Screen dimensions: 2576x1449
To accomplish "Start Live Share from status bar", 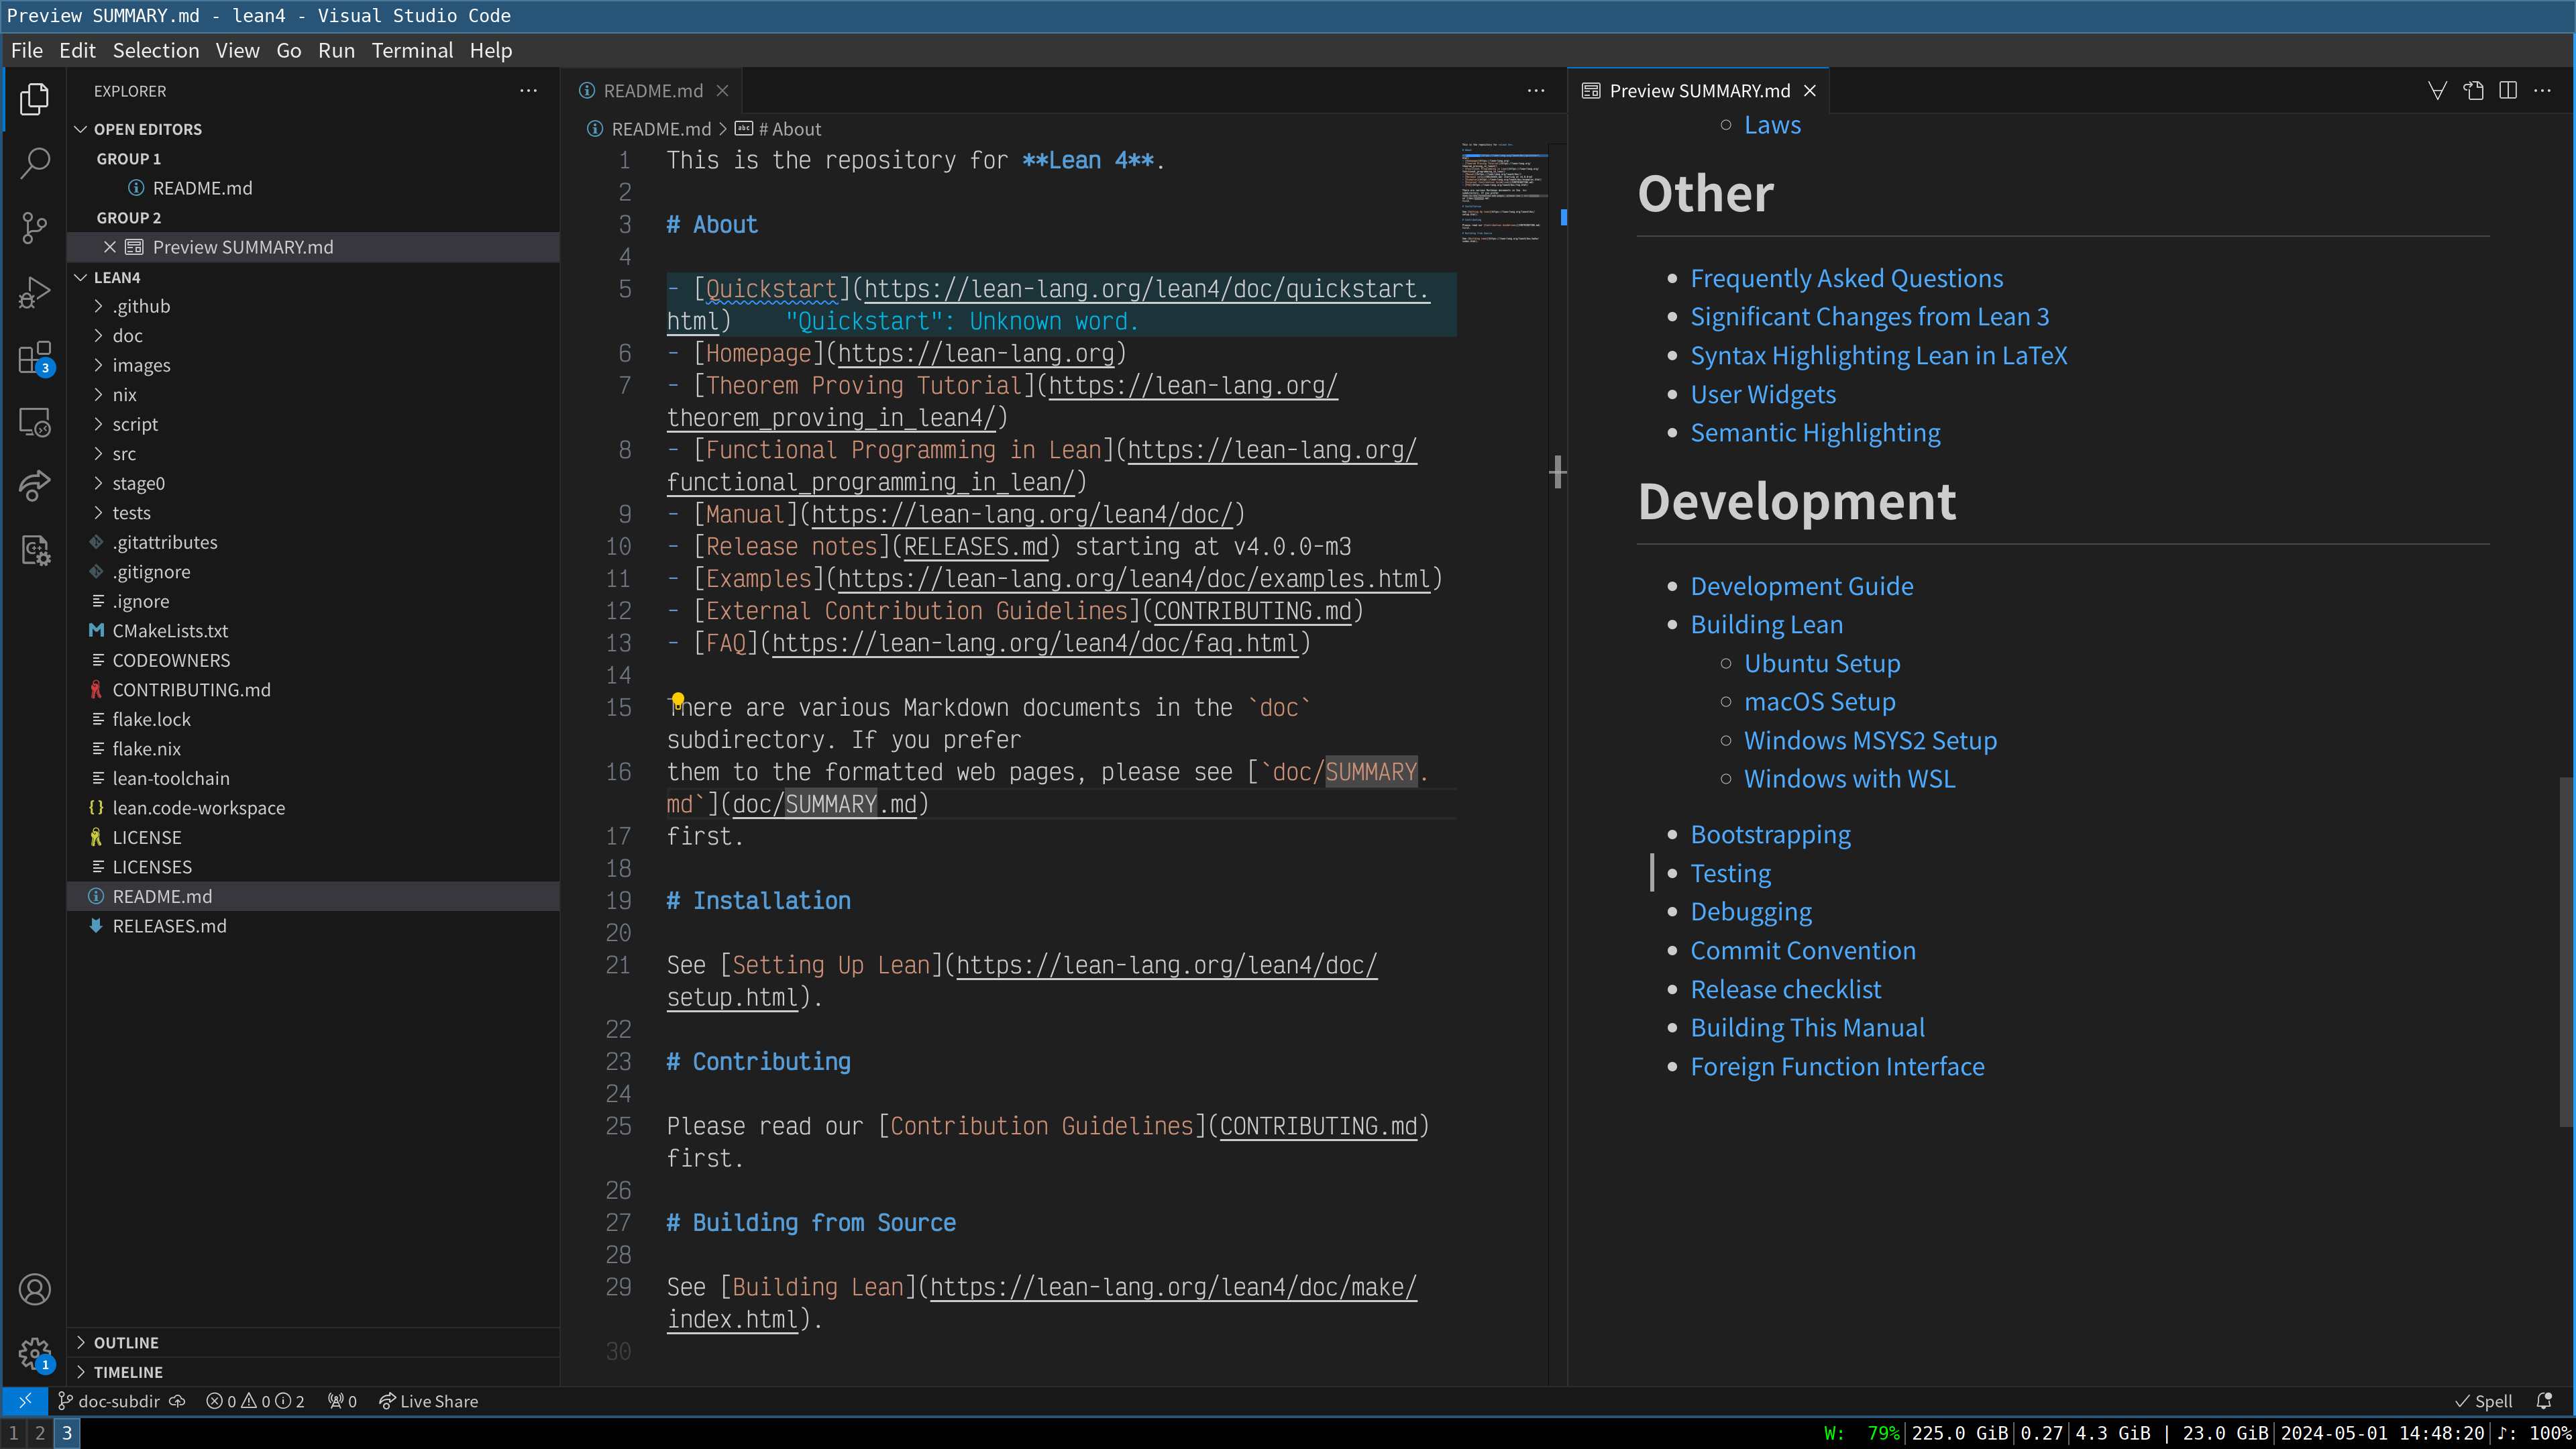I will [x=429, y=1401].
